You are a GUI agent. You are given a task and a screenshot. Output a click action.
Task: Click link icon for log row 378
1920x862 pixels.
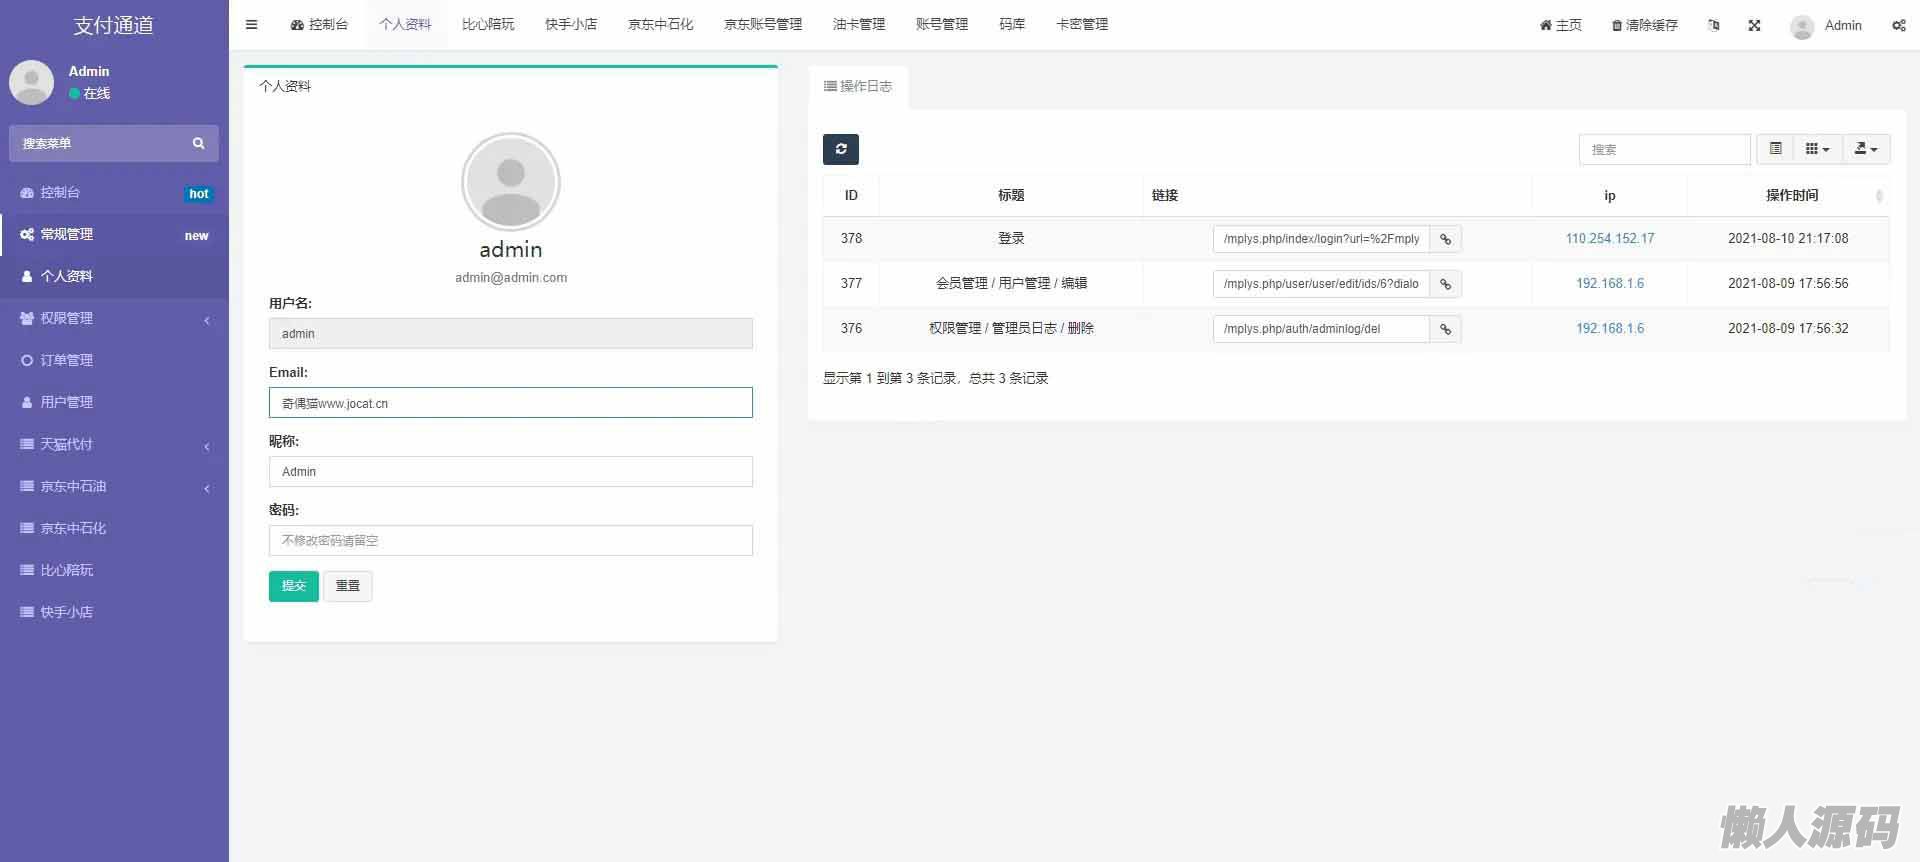tap(1445, 239)
